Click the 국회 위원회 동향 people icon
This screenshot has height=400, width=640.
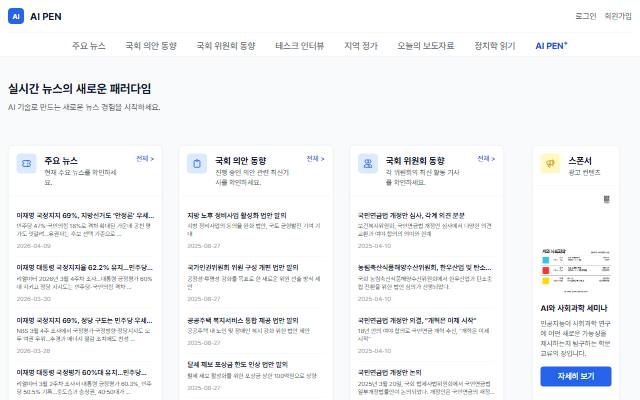pyautogui.click(x=368, y=164)
